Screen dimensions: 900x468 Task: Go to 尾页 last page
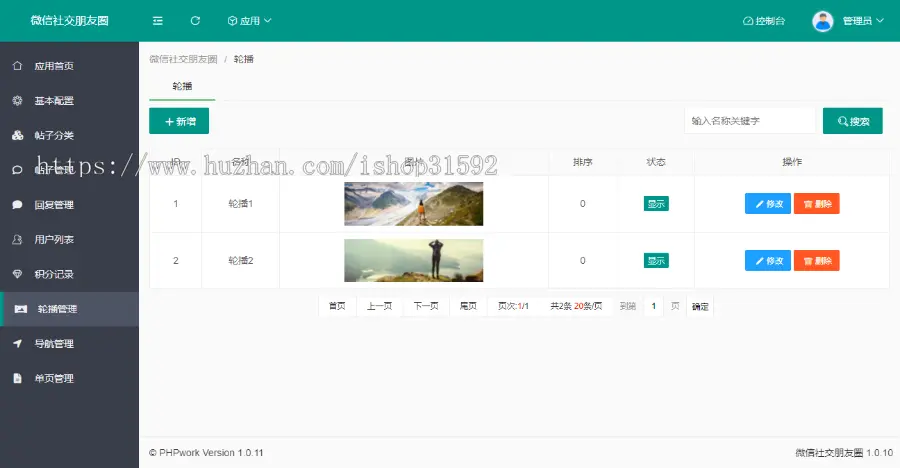[x=468, y=306]
